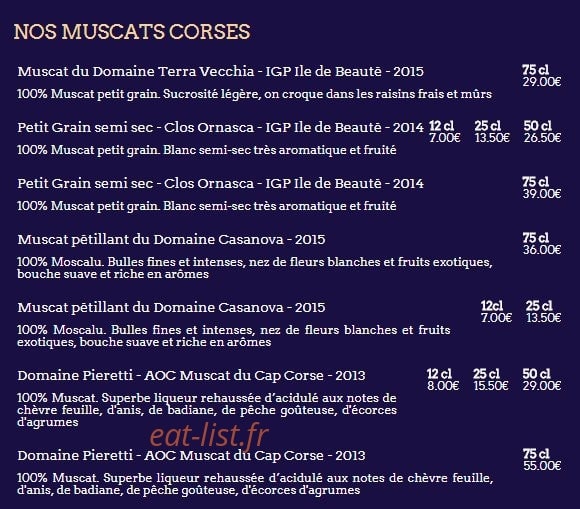Choose the 12cl 7.00€ Casanova glass
Screen dimensions: 580x509
tap(496, 311)
